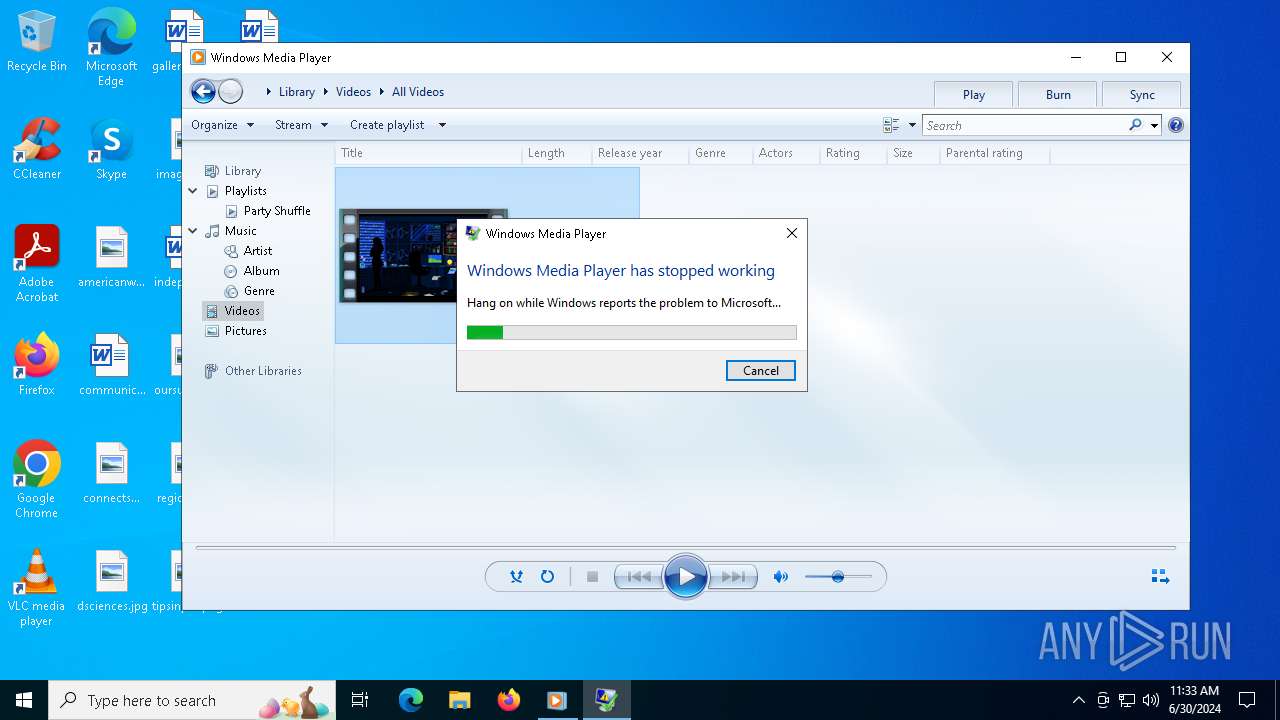This screenshot has height=720, width=1280.
Task: Sort by the Size column header
Action: [913, 153]
